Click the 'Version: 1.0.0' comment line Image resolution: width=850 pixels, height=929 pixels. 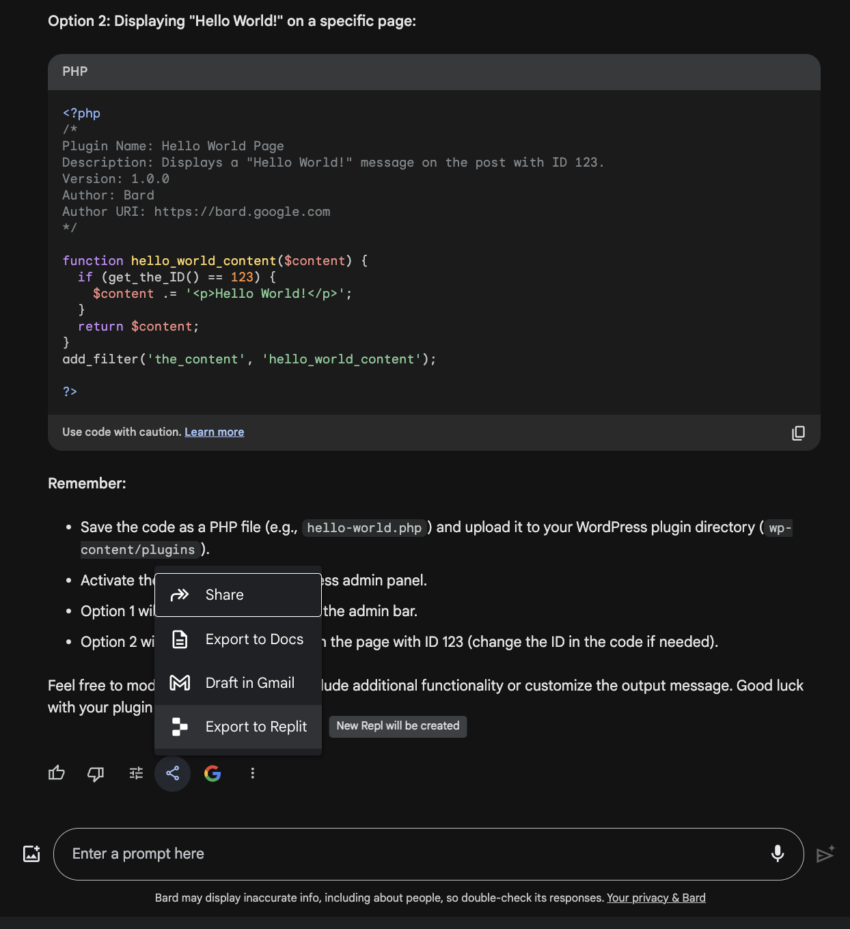pyautogui.click(x=116, y=179)
